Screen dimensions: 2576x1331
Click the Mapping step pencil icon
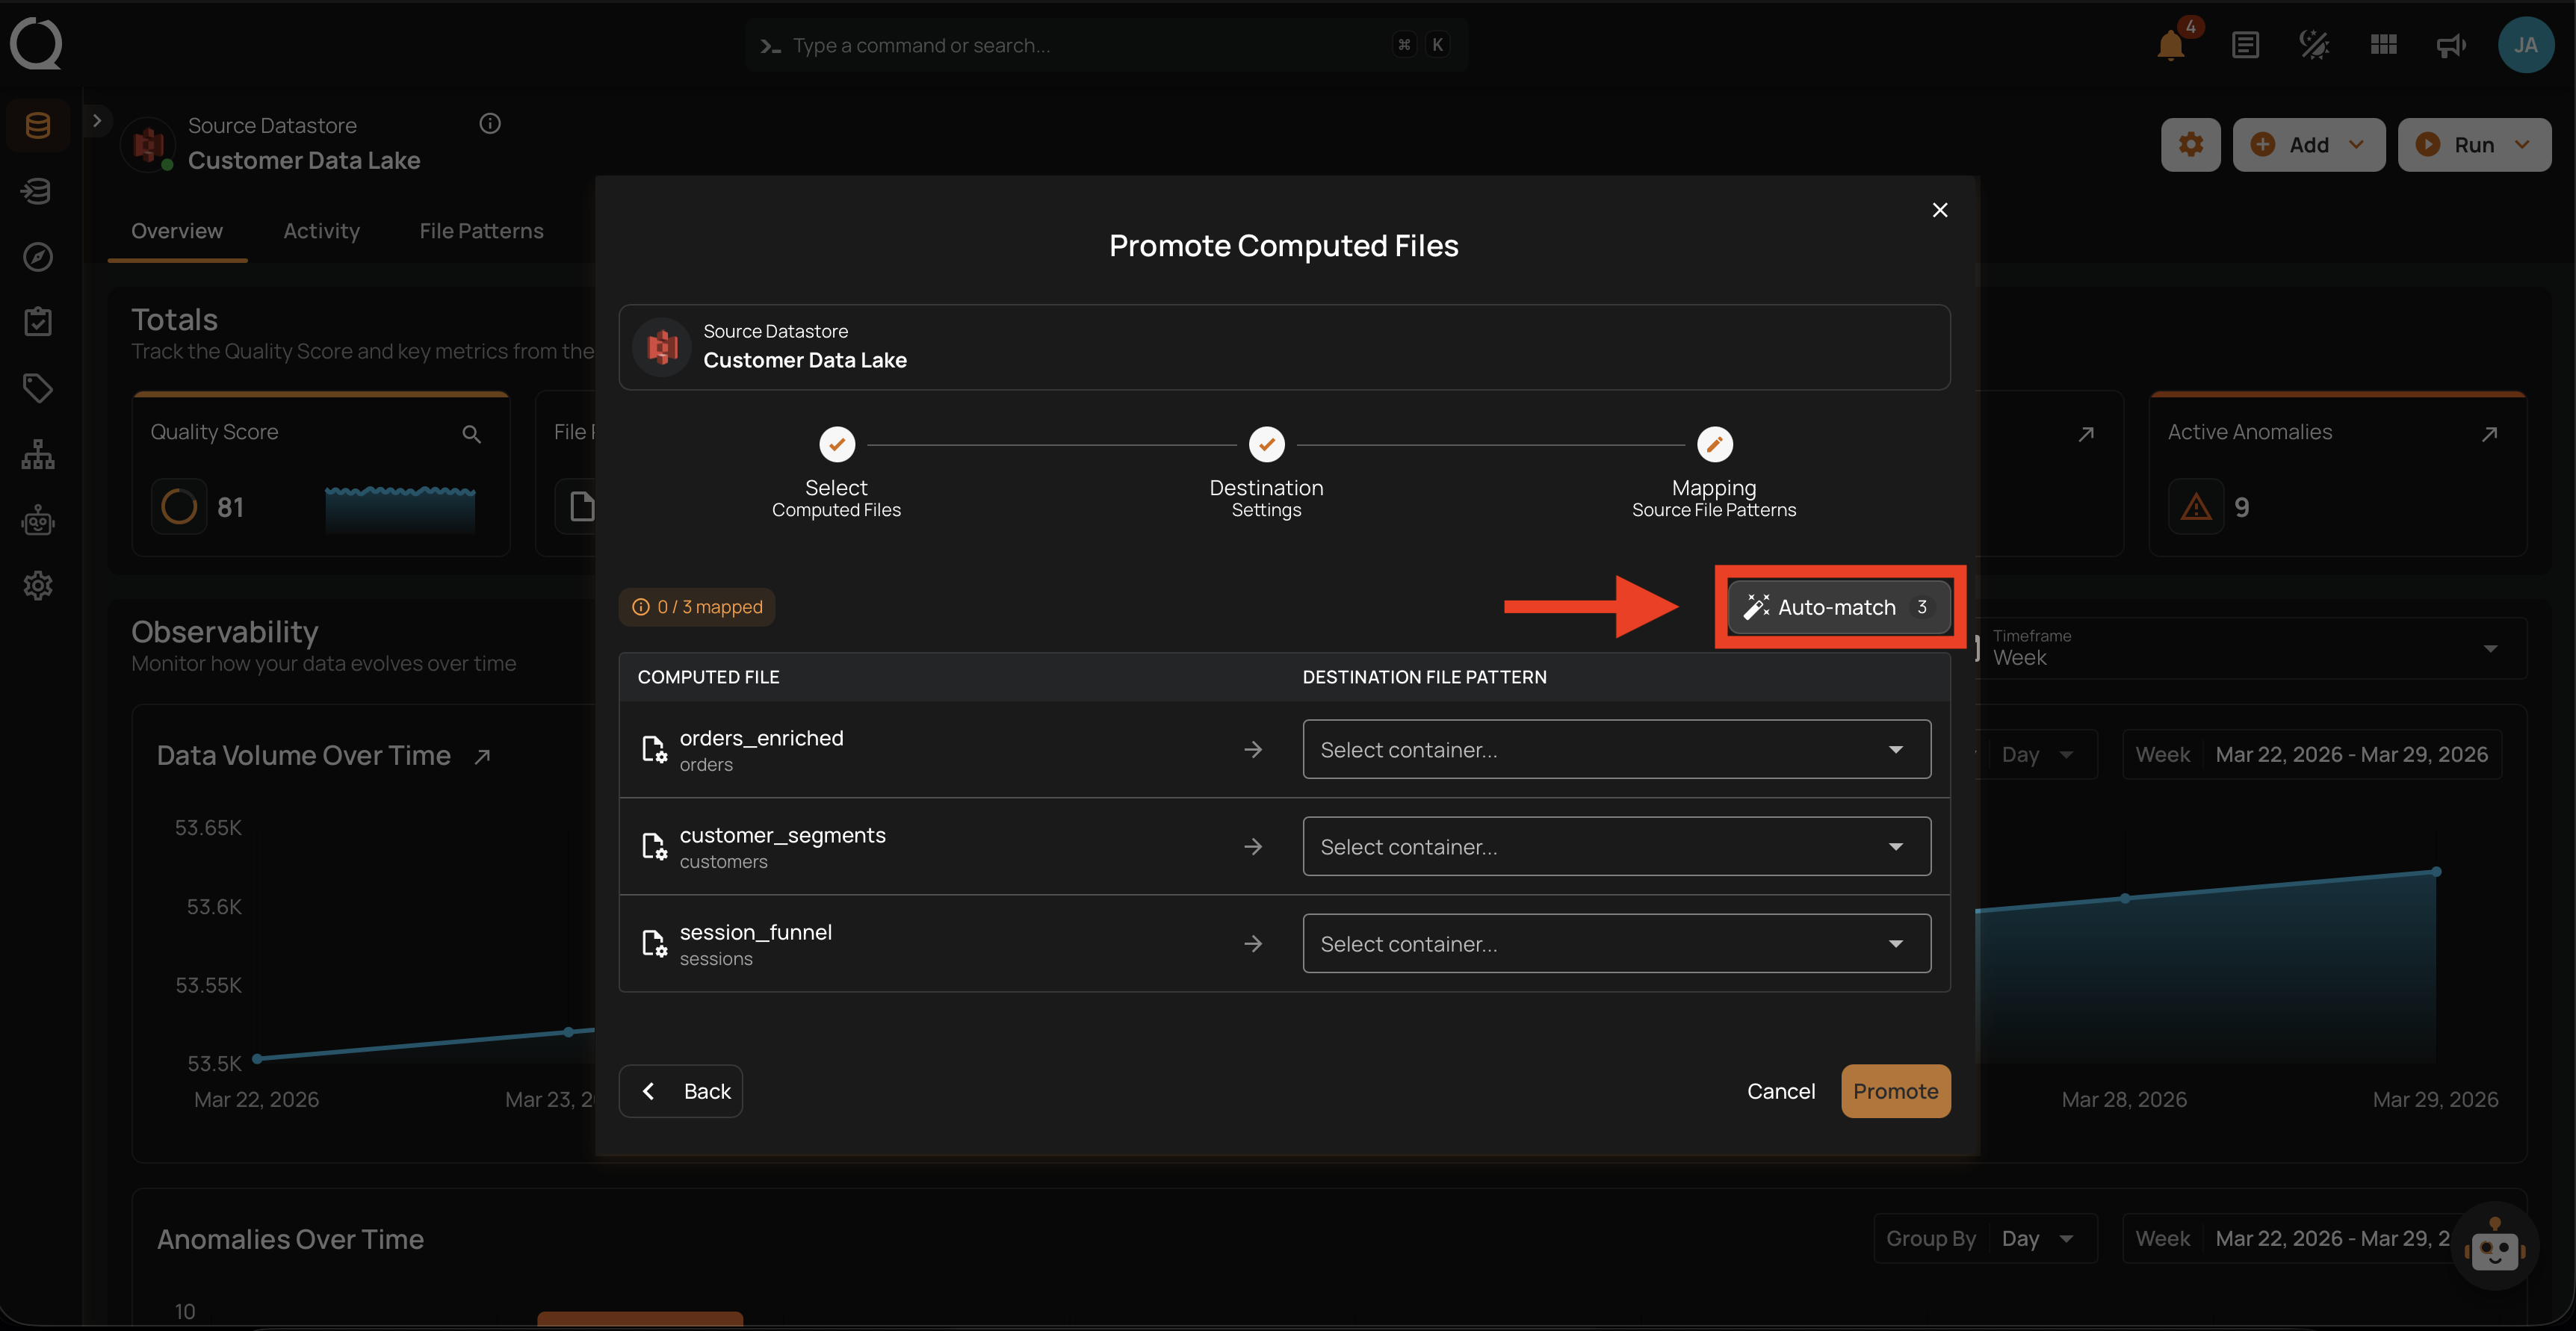pyautogui.click(x=1714, y=444)
